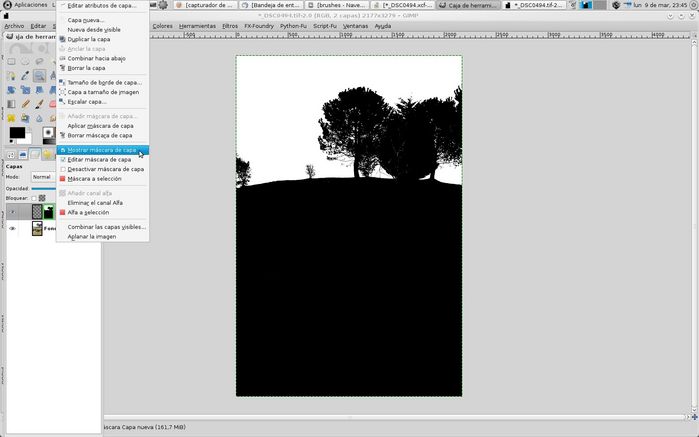
Task: Choose 'Combinar las capas visibles...' entry
Action: tap(103, 227)
